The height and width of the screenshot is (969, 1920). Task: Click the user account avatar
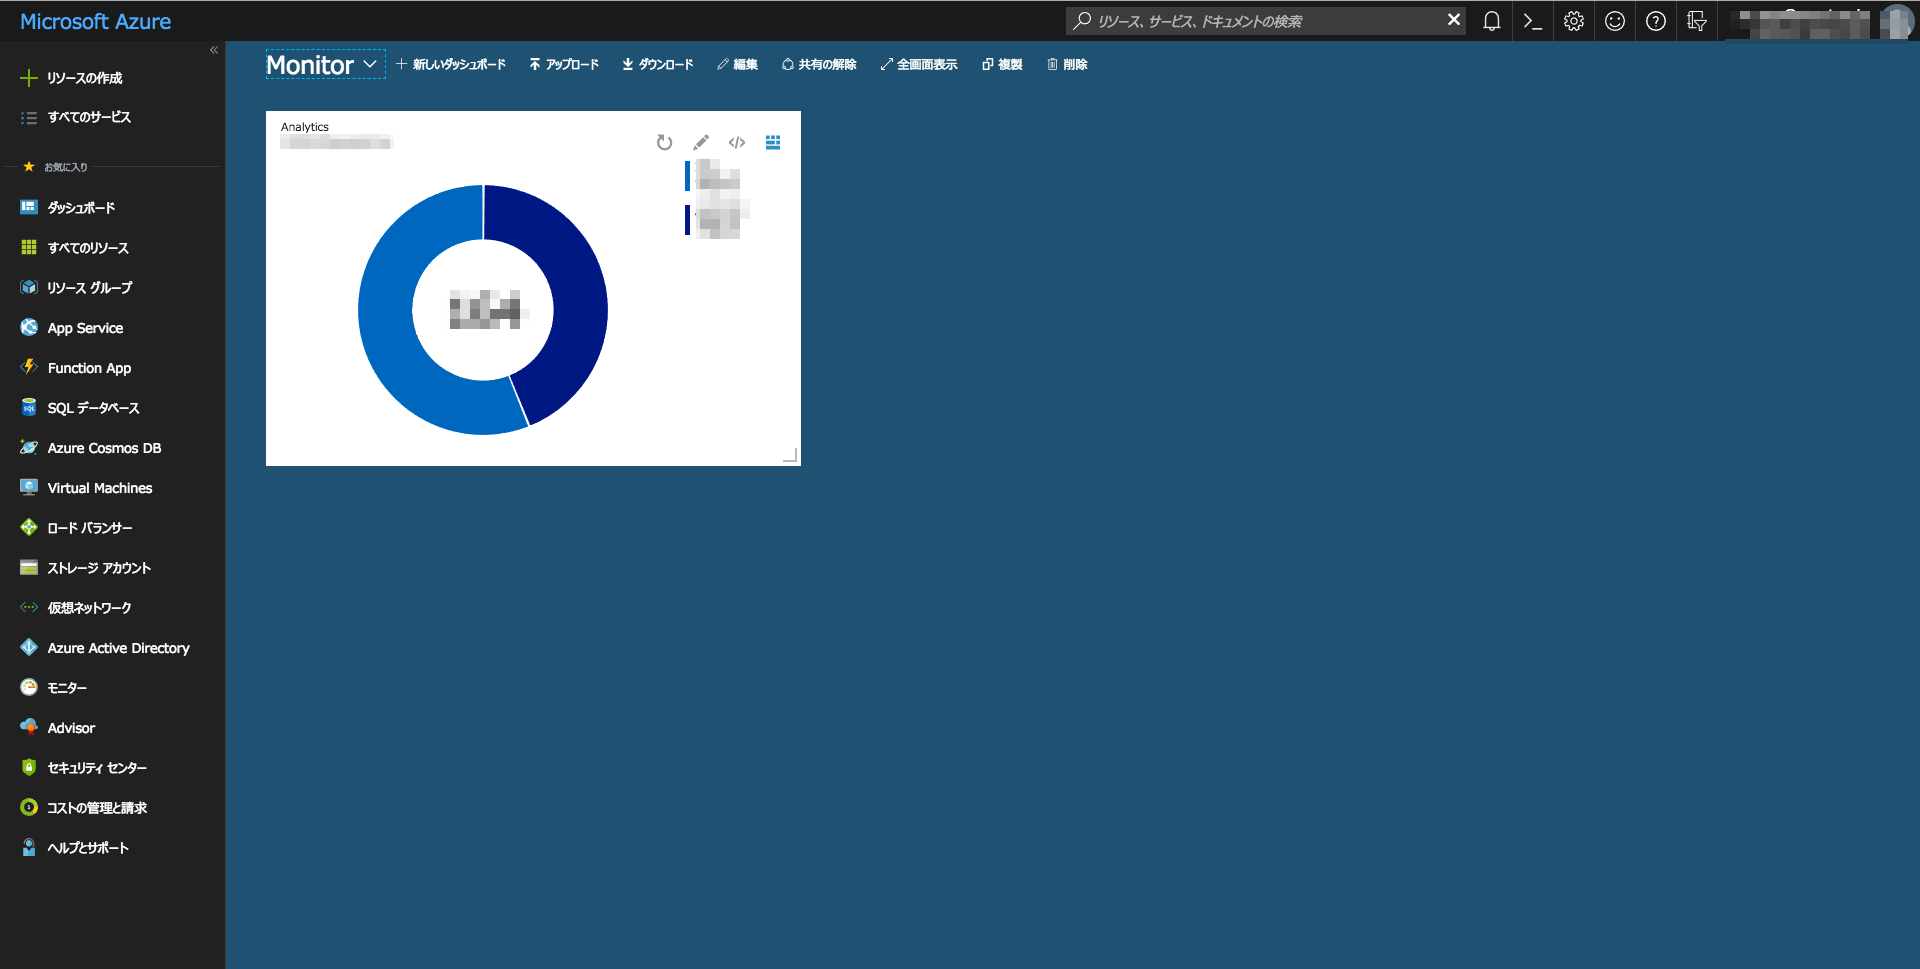pyautogui.click(x=1895, y=21)
